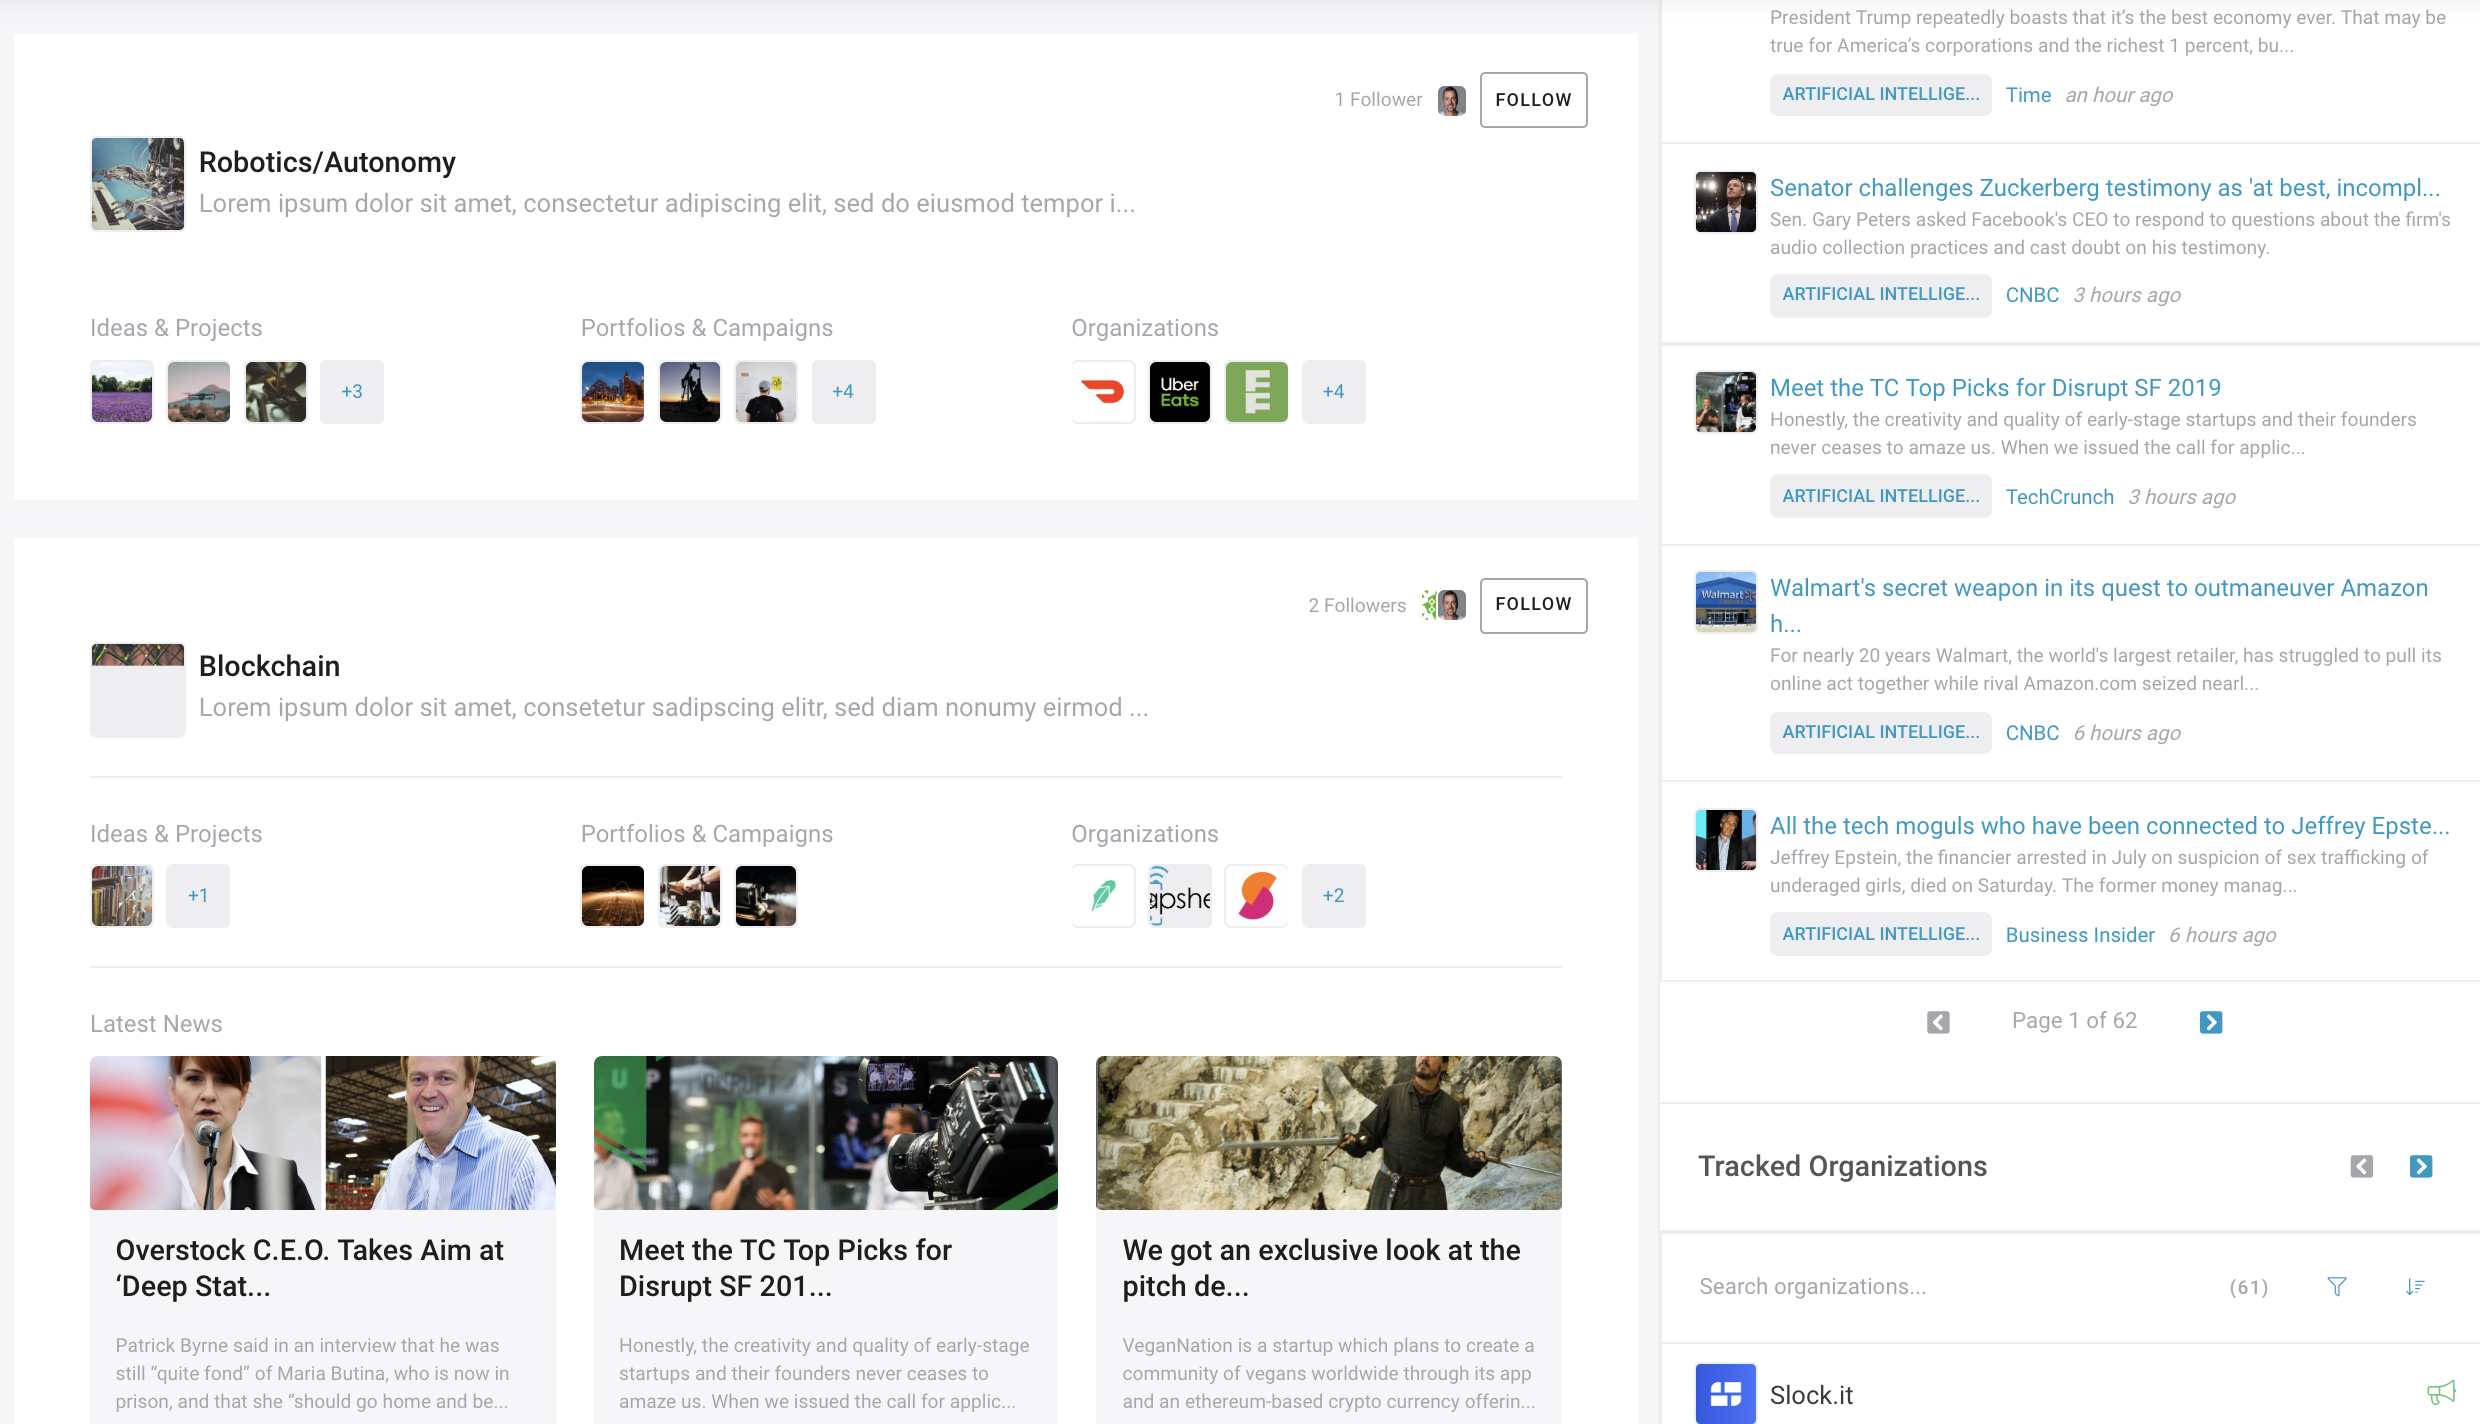Click Slock.it megaphone icon

[x=2441, y=1393]
